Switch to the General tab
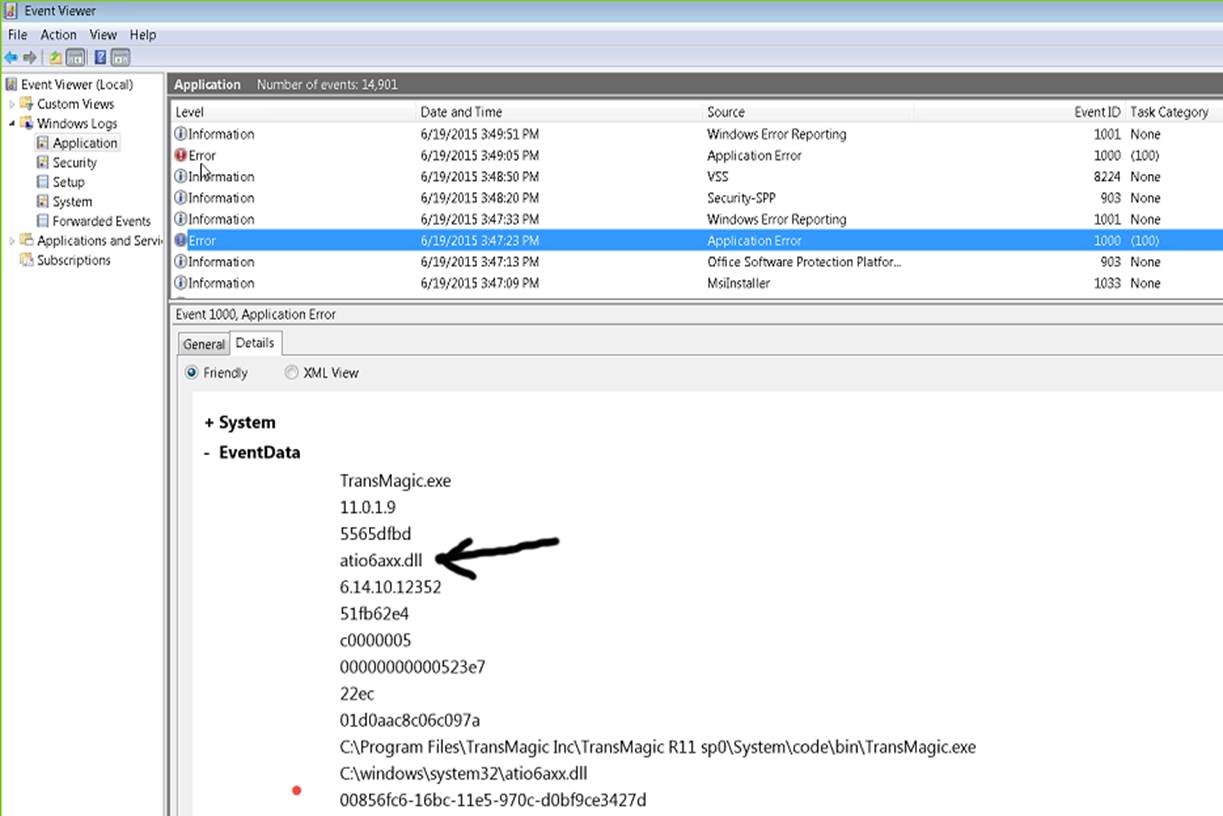Screen dimensions: 1223x816 click(204, 344)
